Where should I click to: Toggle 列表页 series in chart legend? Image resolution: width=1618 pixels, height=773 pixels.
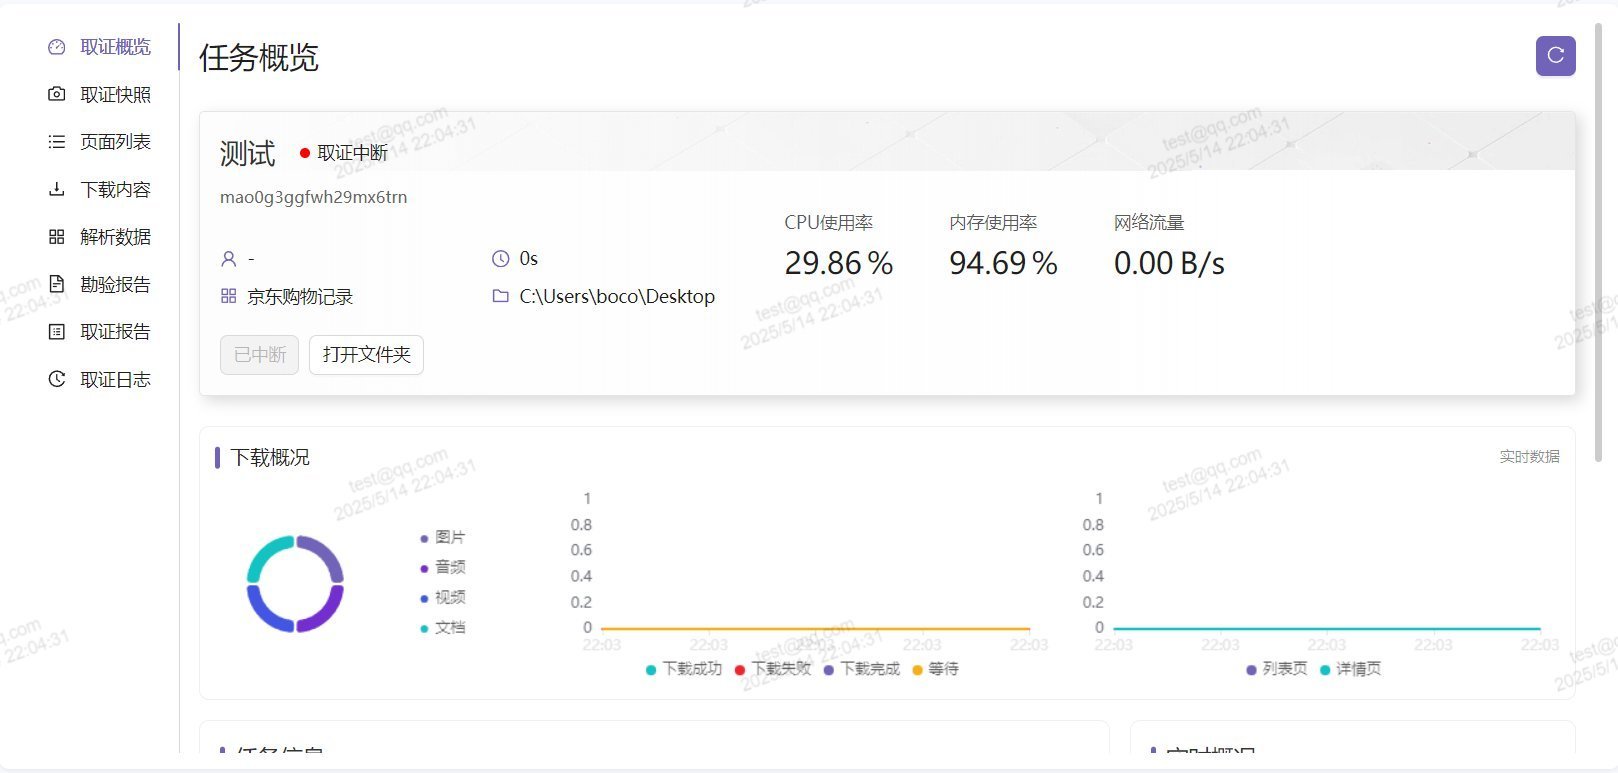pyautogui.click(x=1277, y=669)
